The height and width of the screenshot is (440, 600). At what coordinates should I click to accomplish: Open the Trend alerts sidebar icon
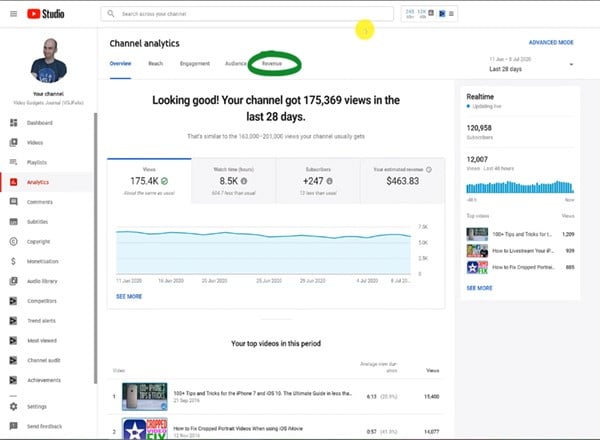[x=13, y=321]
